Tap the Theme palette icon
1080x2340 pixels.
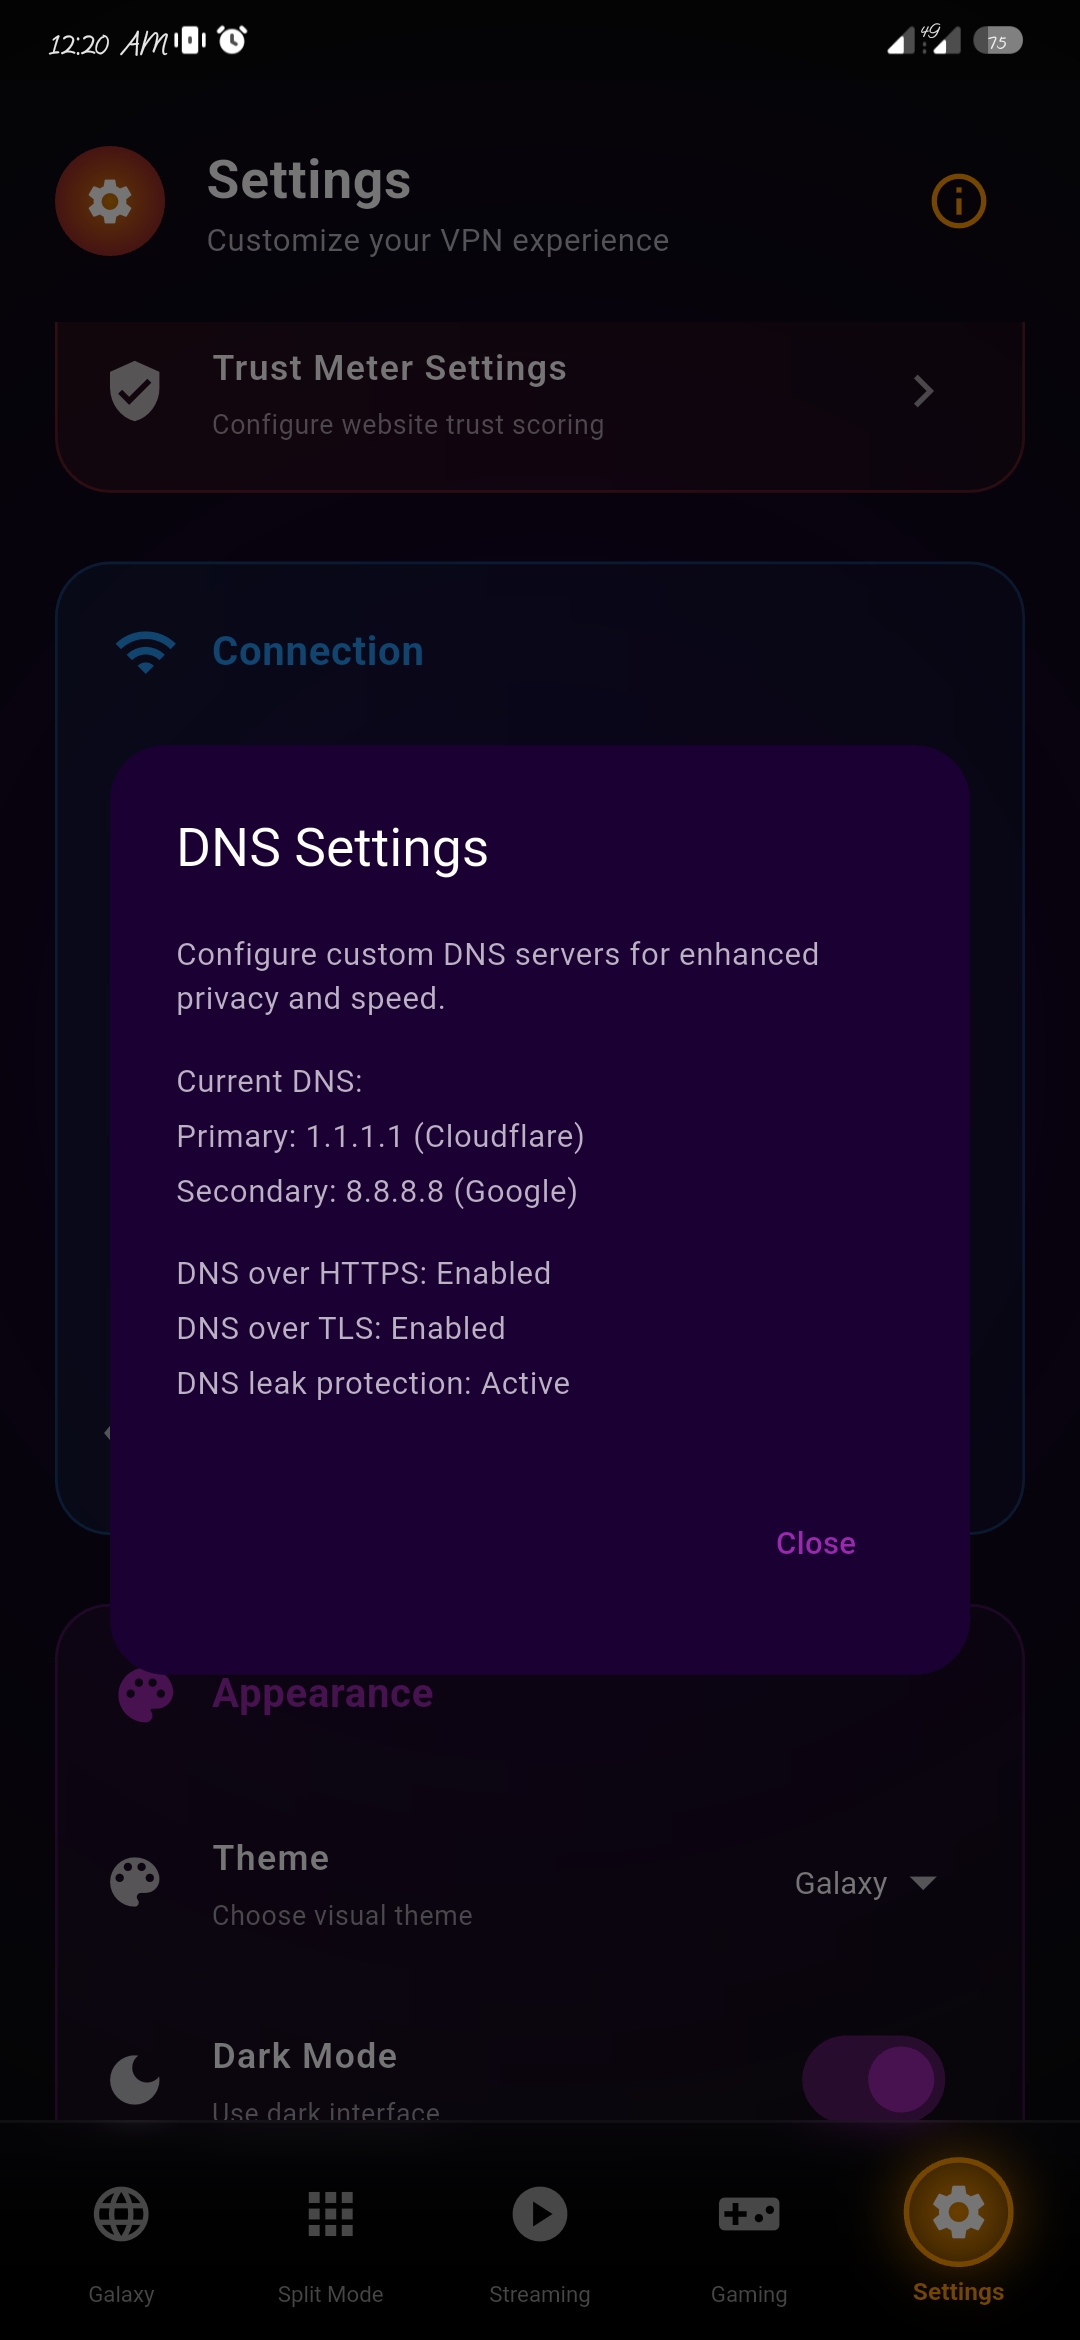[135, 1883]
